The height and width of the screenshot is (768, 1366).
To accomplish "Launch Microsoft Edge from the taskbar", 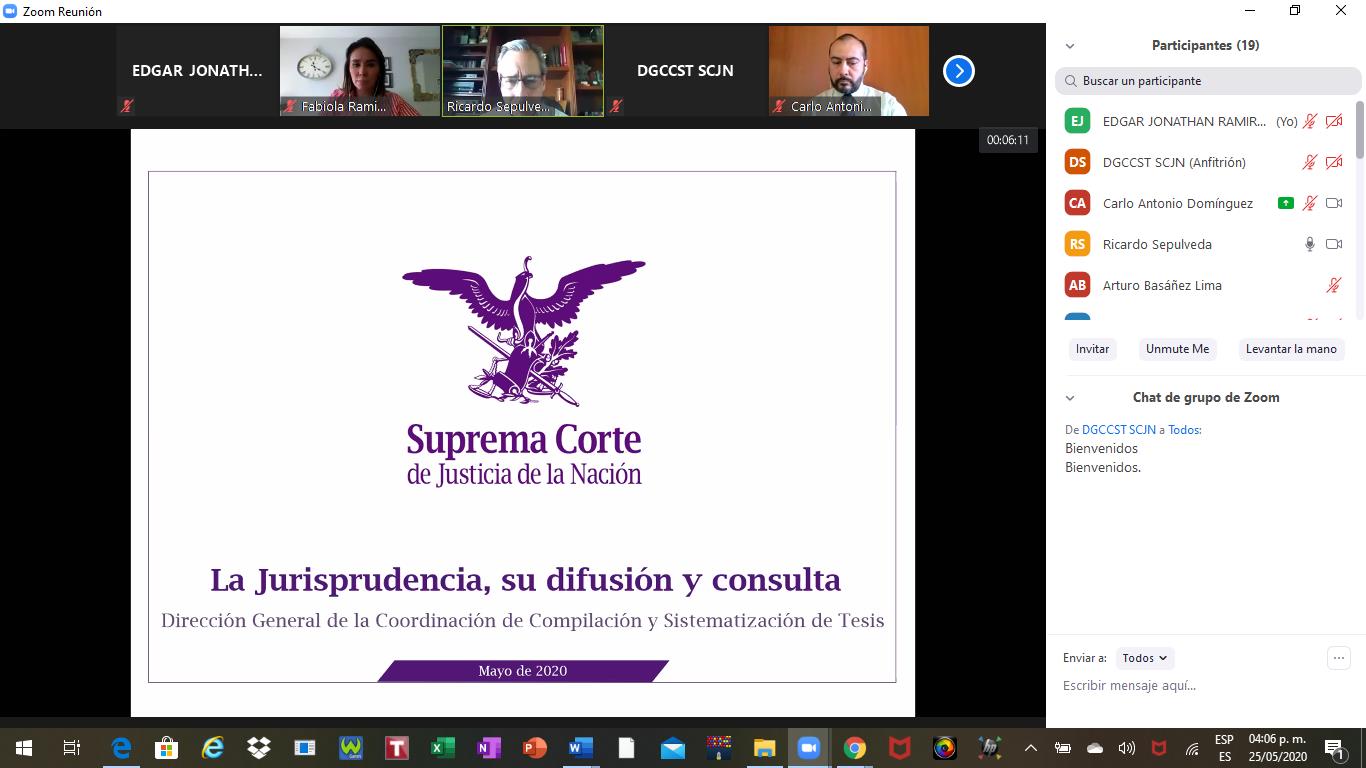I will [121, 748].
